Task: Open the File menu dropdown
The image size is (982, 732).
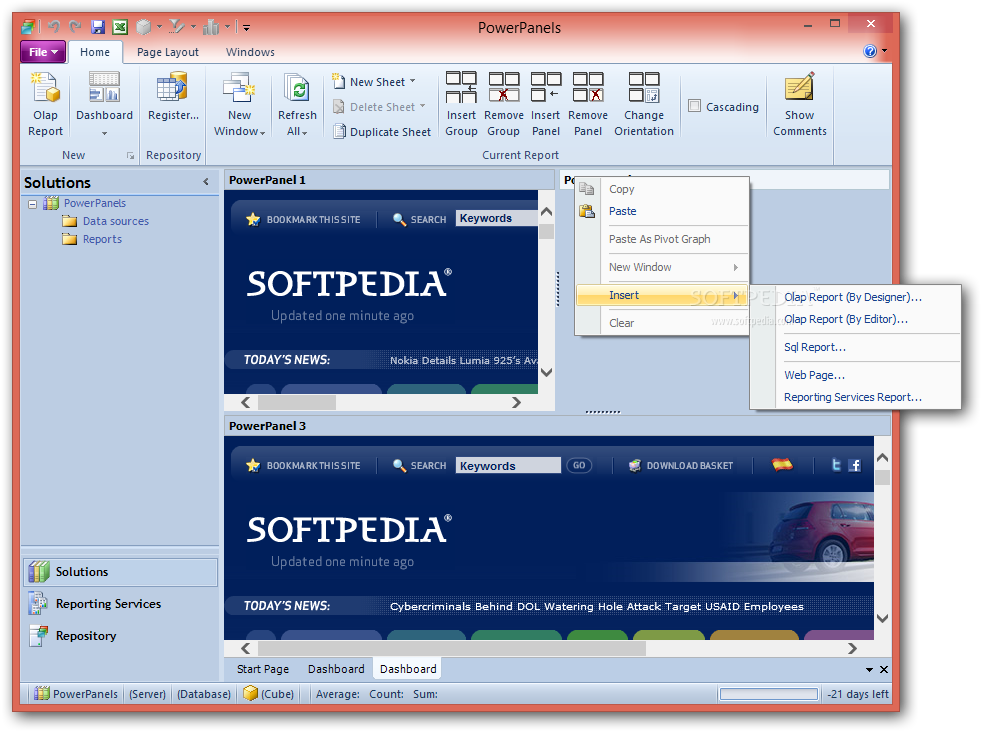Action: (x=43, y=52)
